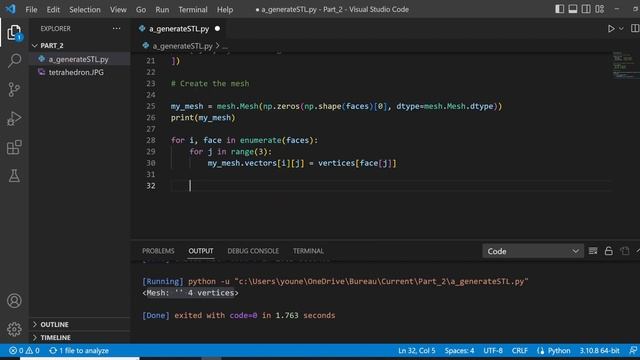Click the '[Done] exited with code=0' line

pos(238,315)
